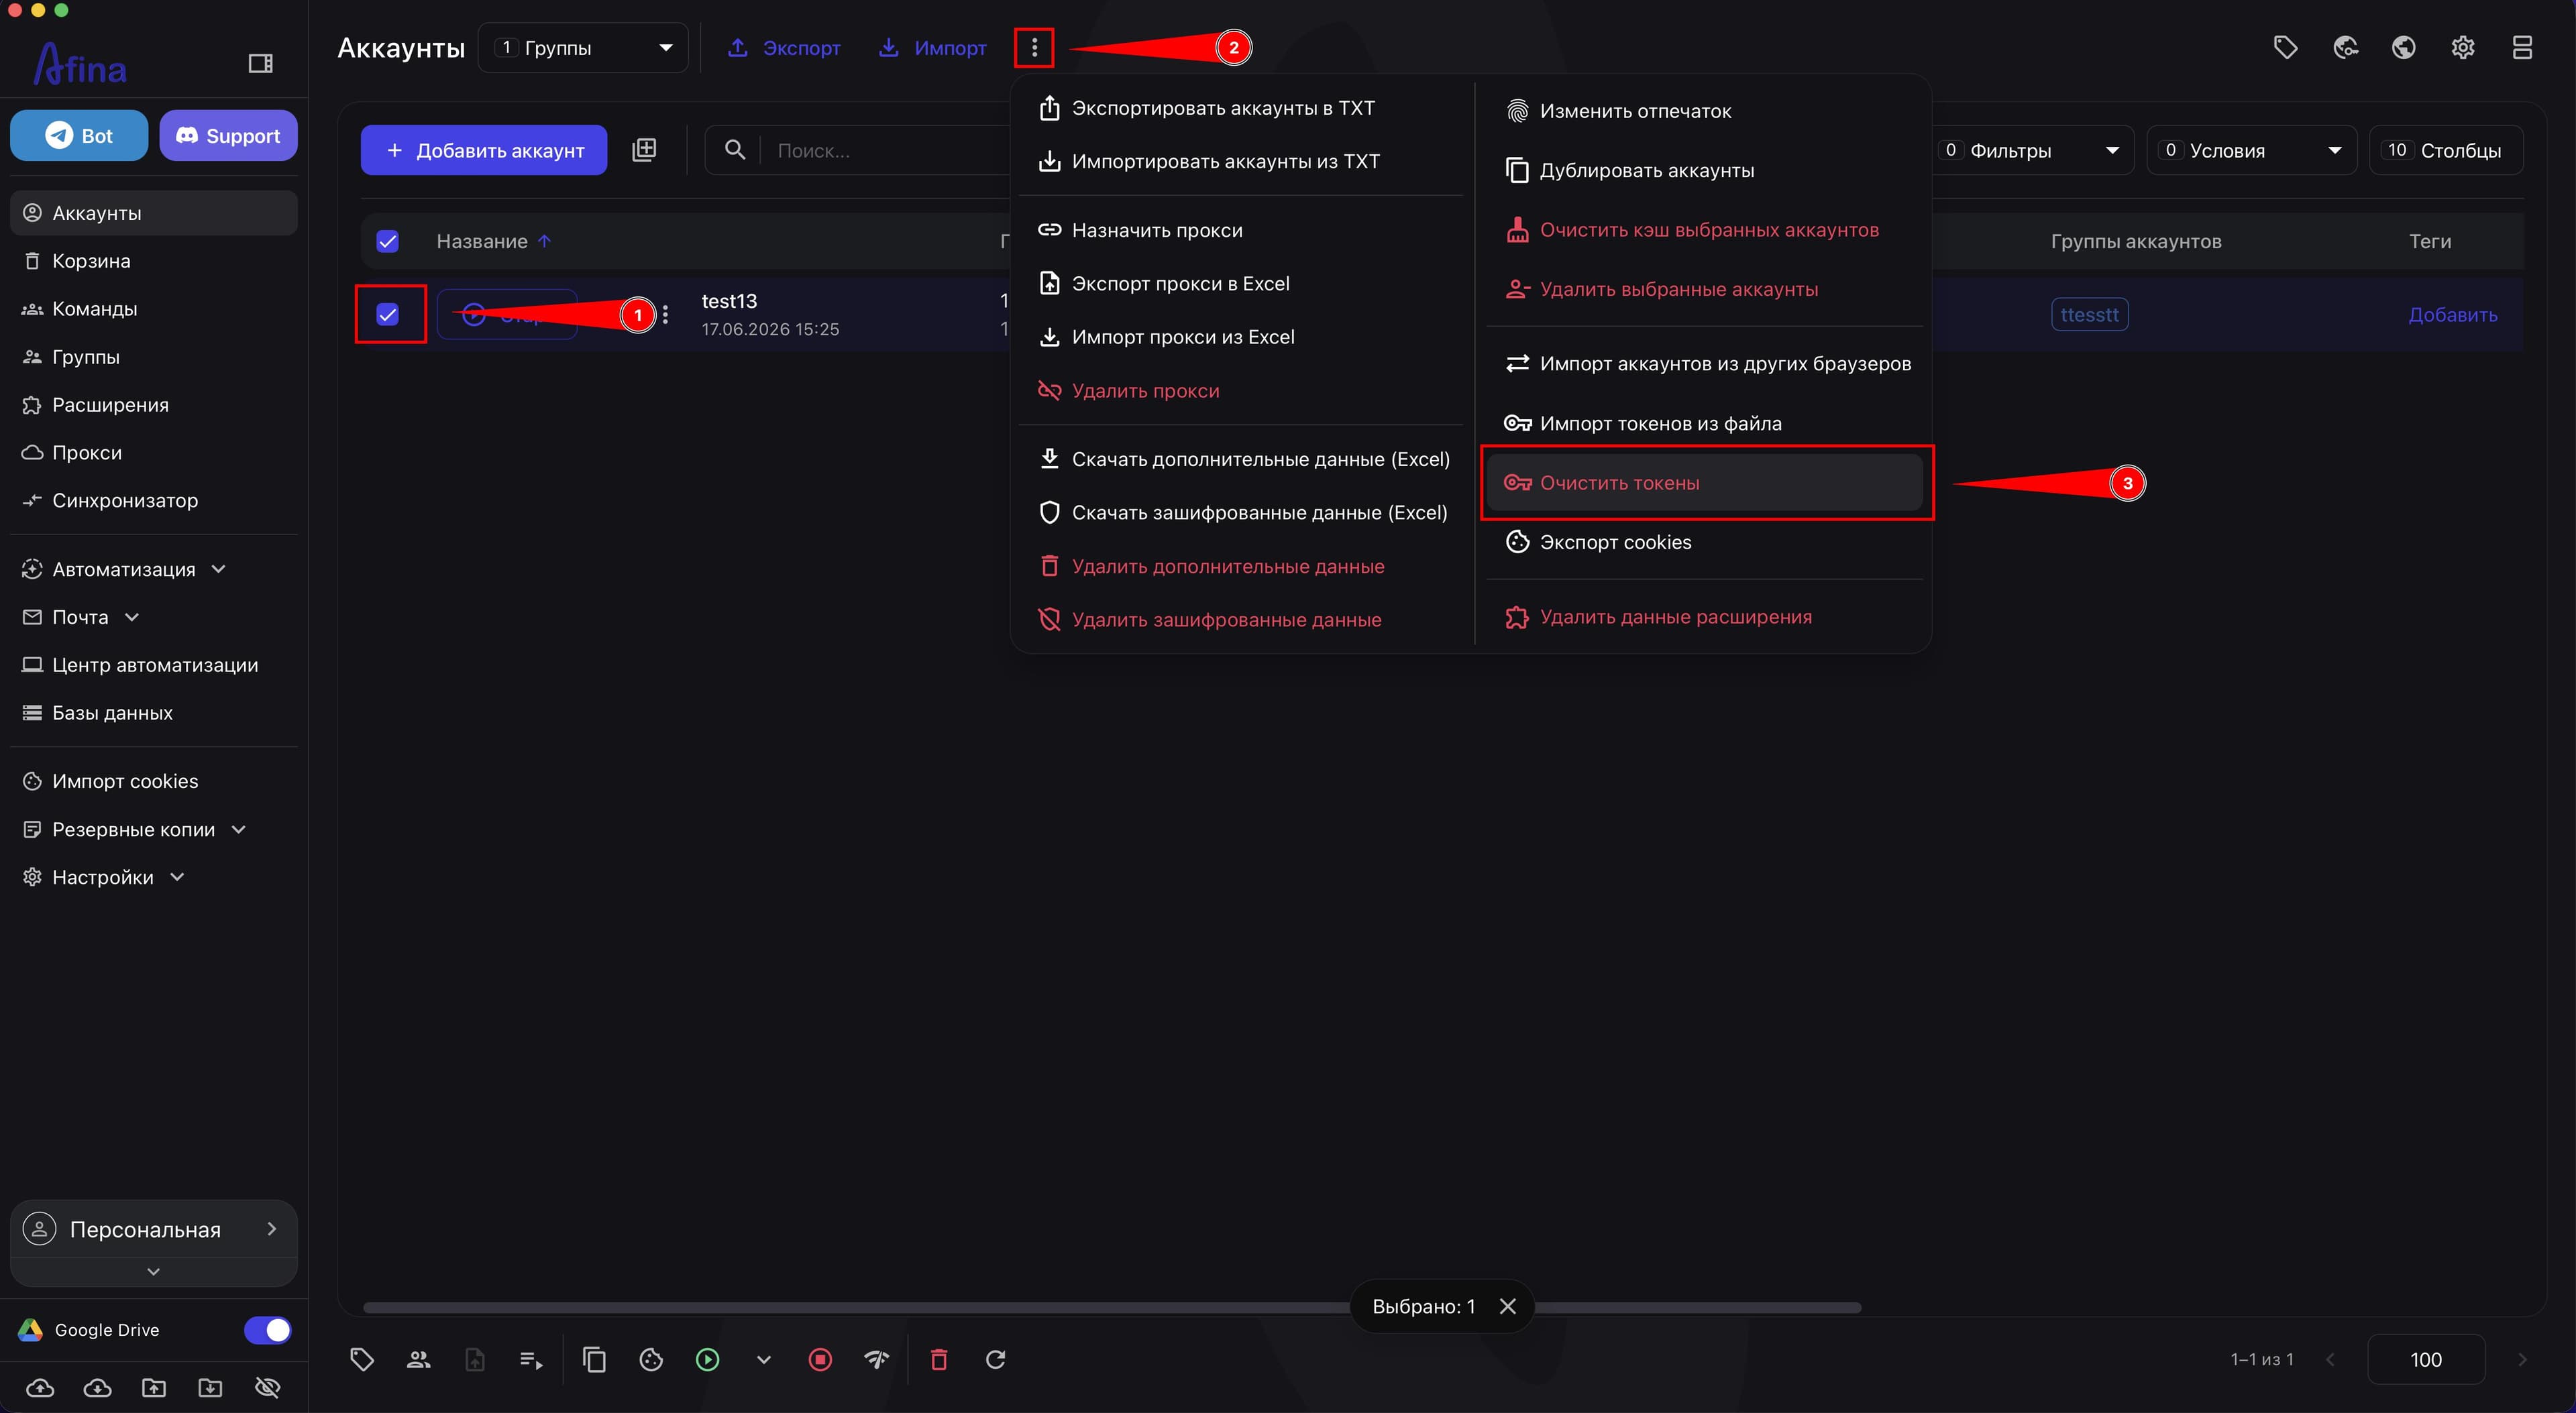2576x1413 pixels.
Task: Click the refresh icon in bottom toolbar
Action: pos(996,1359)
